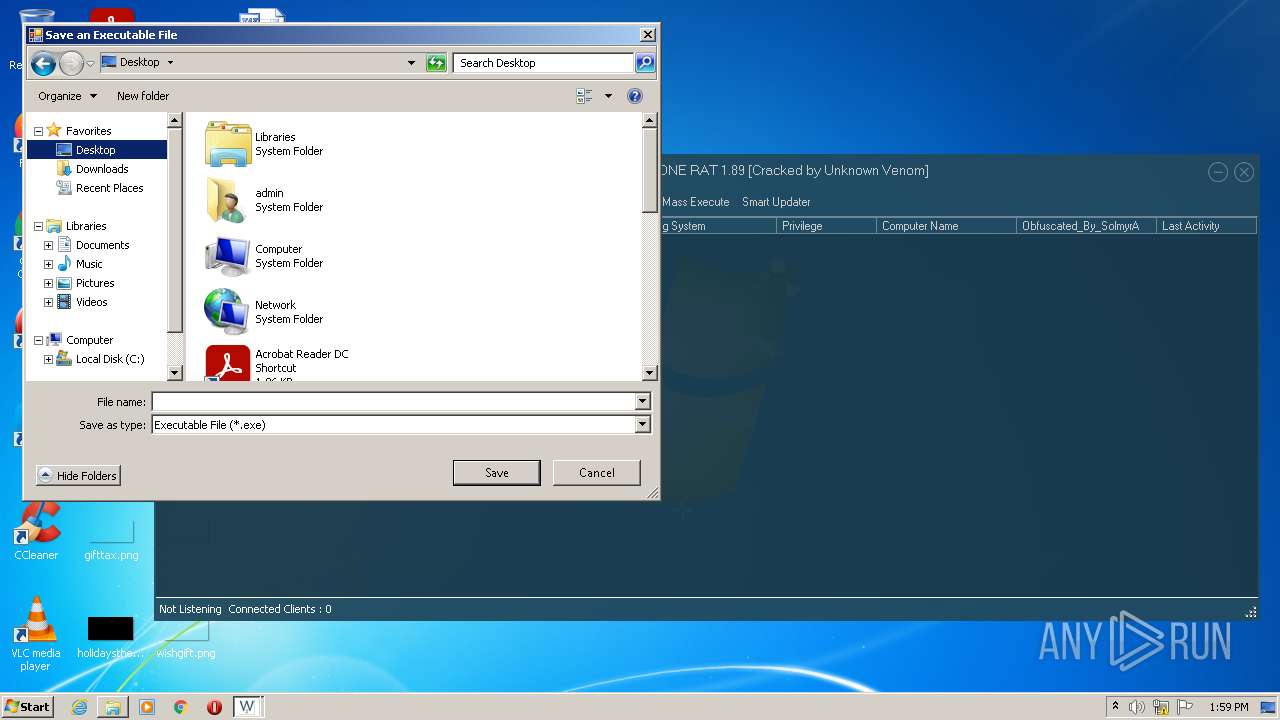Open the Libraries folder icon in file list

click(228, 144)
